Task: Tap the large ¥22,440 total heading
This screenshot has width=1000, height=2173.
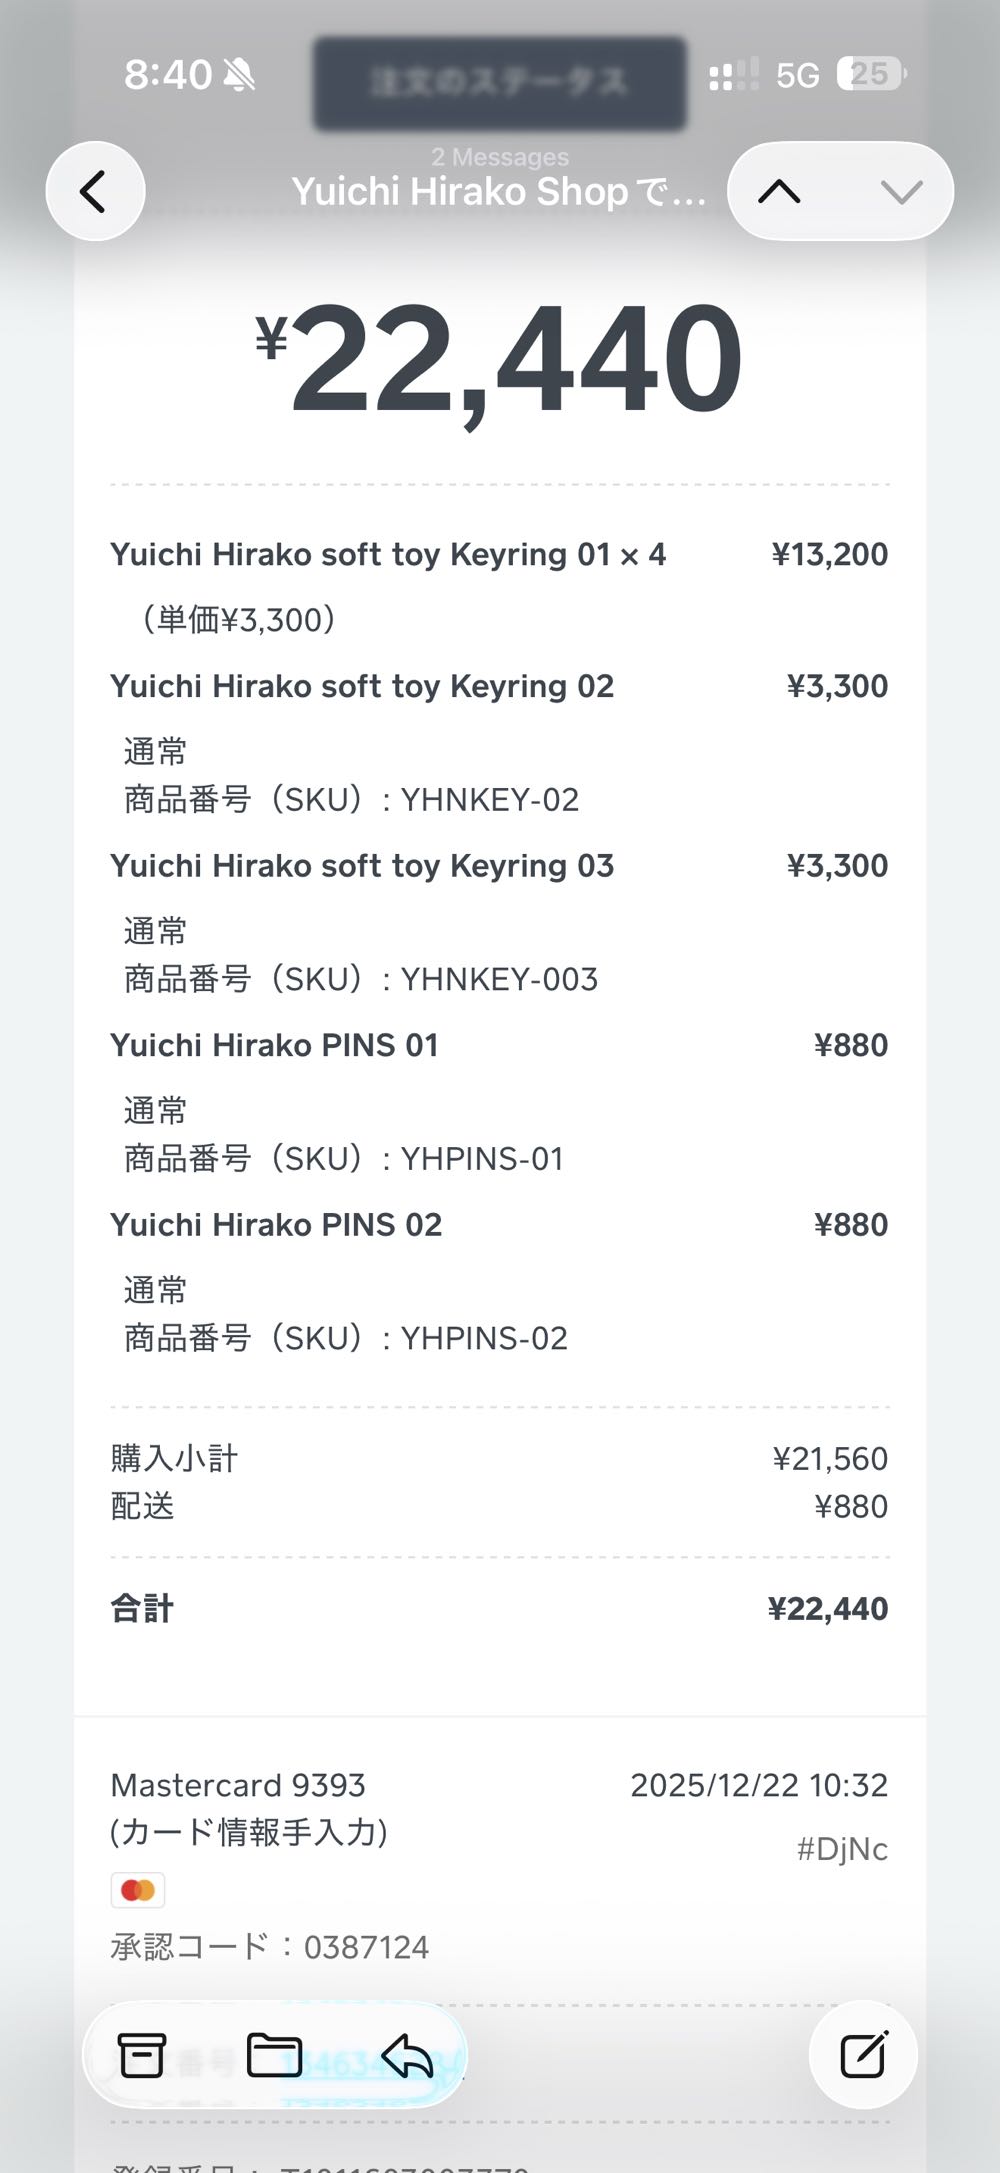Action: coord(500,360)
